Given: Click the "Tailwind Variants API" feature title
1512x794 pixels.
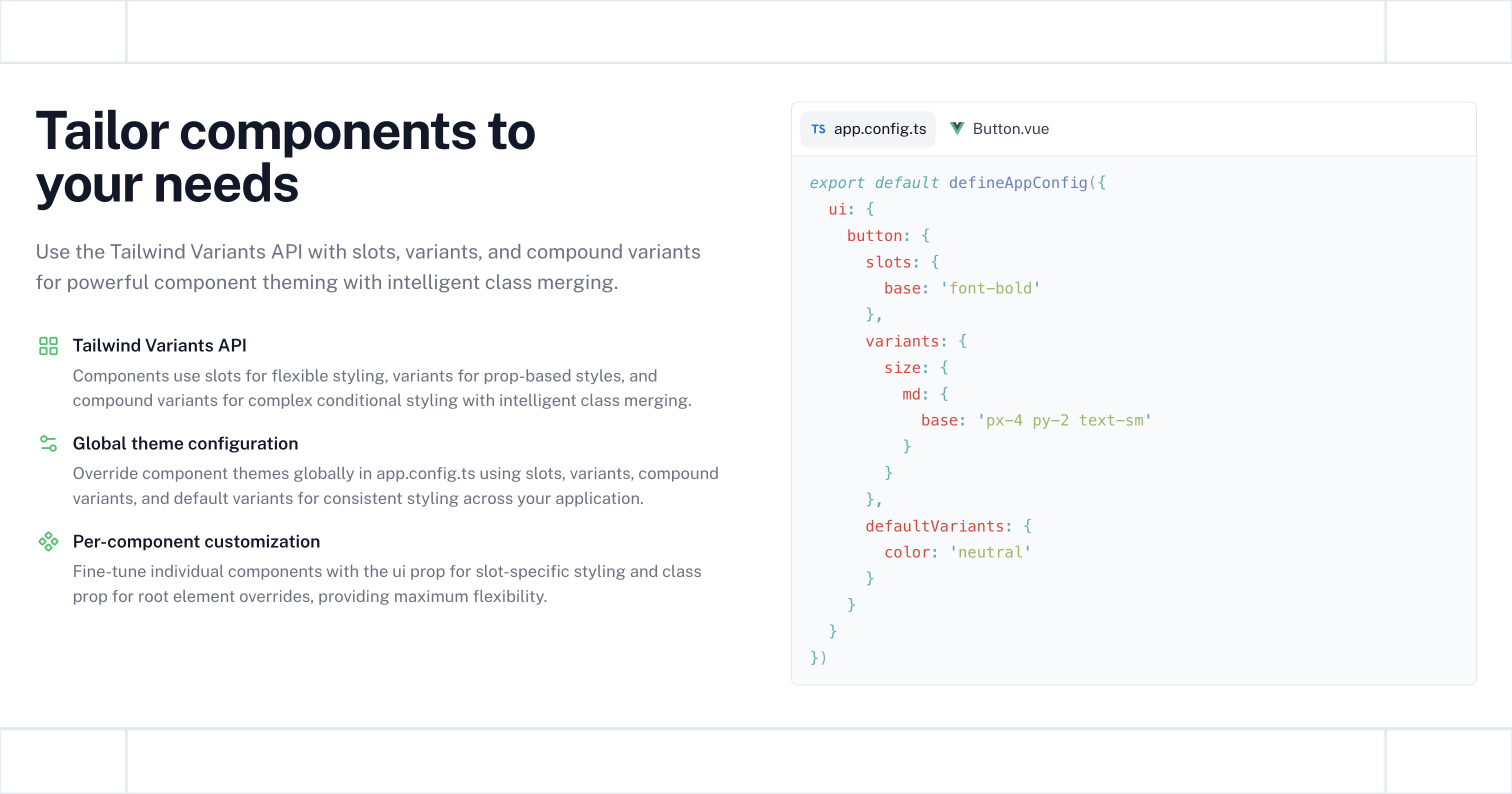Looking at the screenshot, I should point(159,346).
